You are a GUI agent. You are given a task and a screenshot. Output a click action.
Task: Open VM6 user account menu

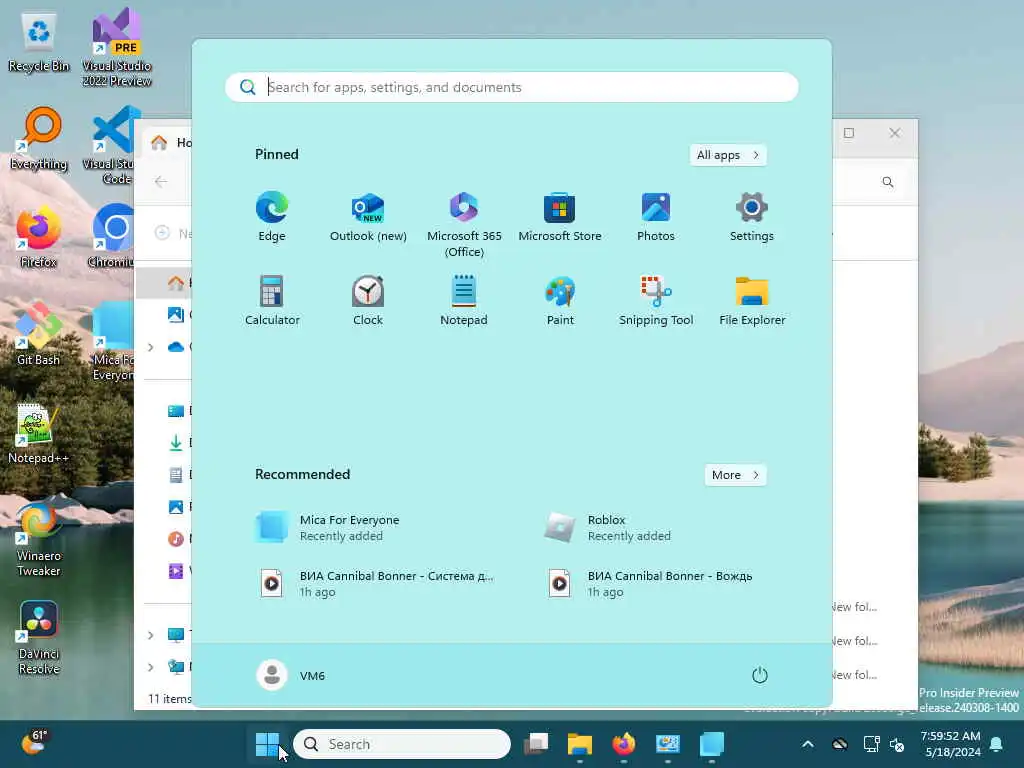(x=291, y=675)
